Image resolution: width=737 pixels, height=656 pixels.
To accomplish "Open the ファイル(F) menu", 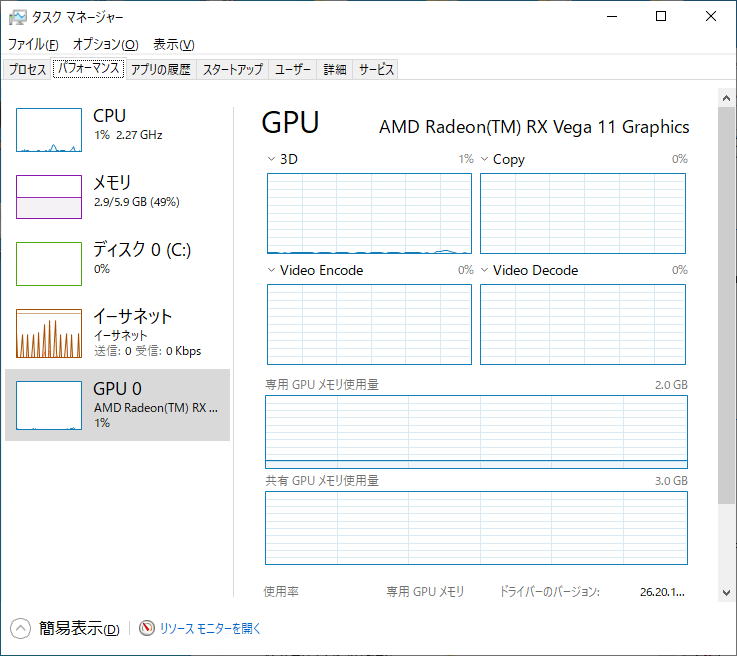I will tap(33, 45).
